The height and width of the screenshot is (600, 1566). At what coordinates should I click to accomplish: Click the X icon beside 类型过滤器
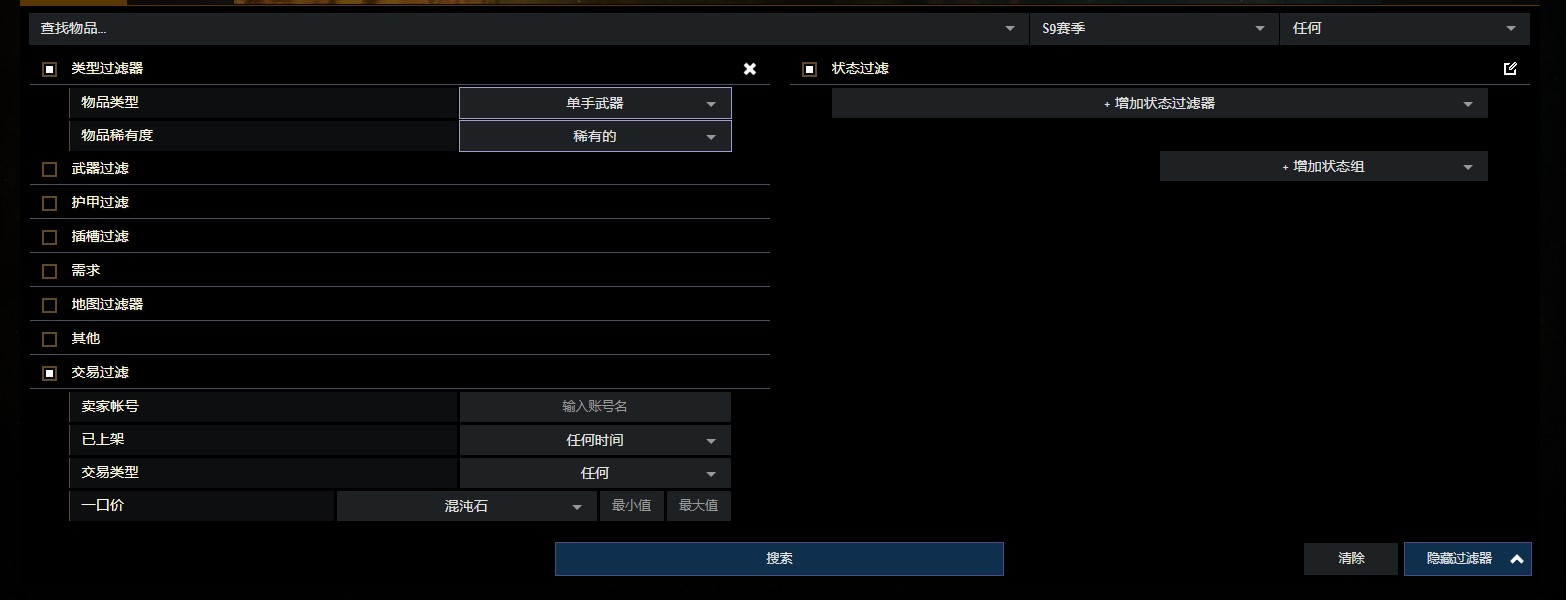tap(750, 69)
